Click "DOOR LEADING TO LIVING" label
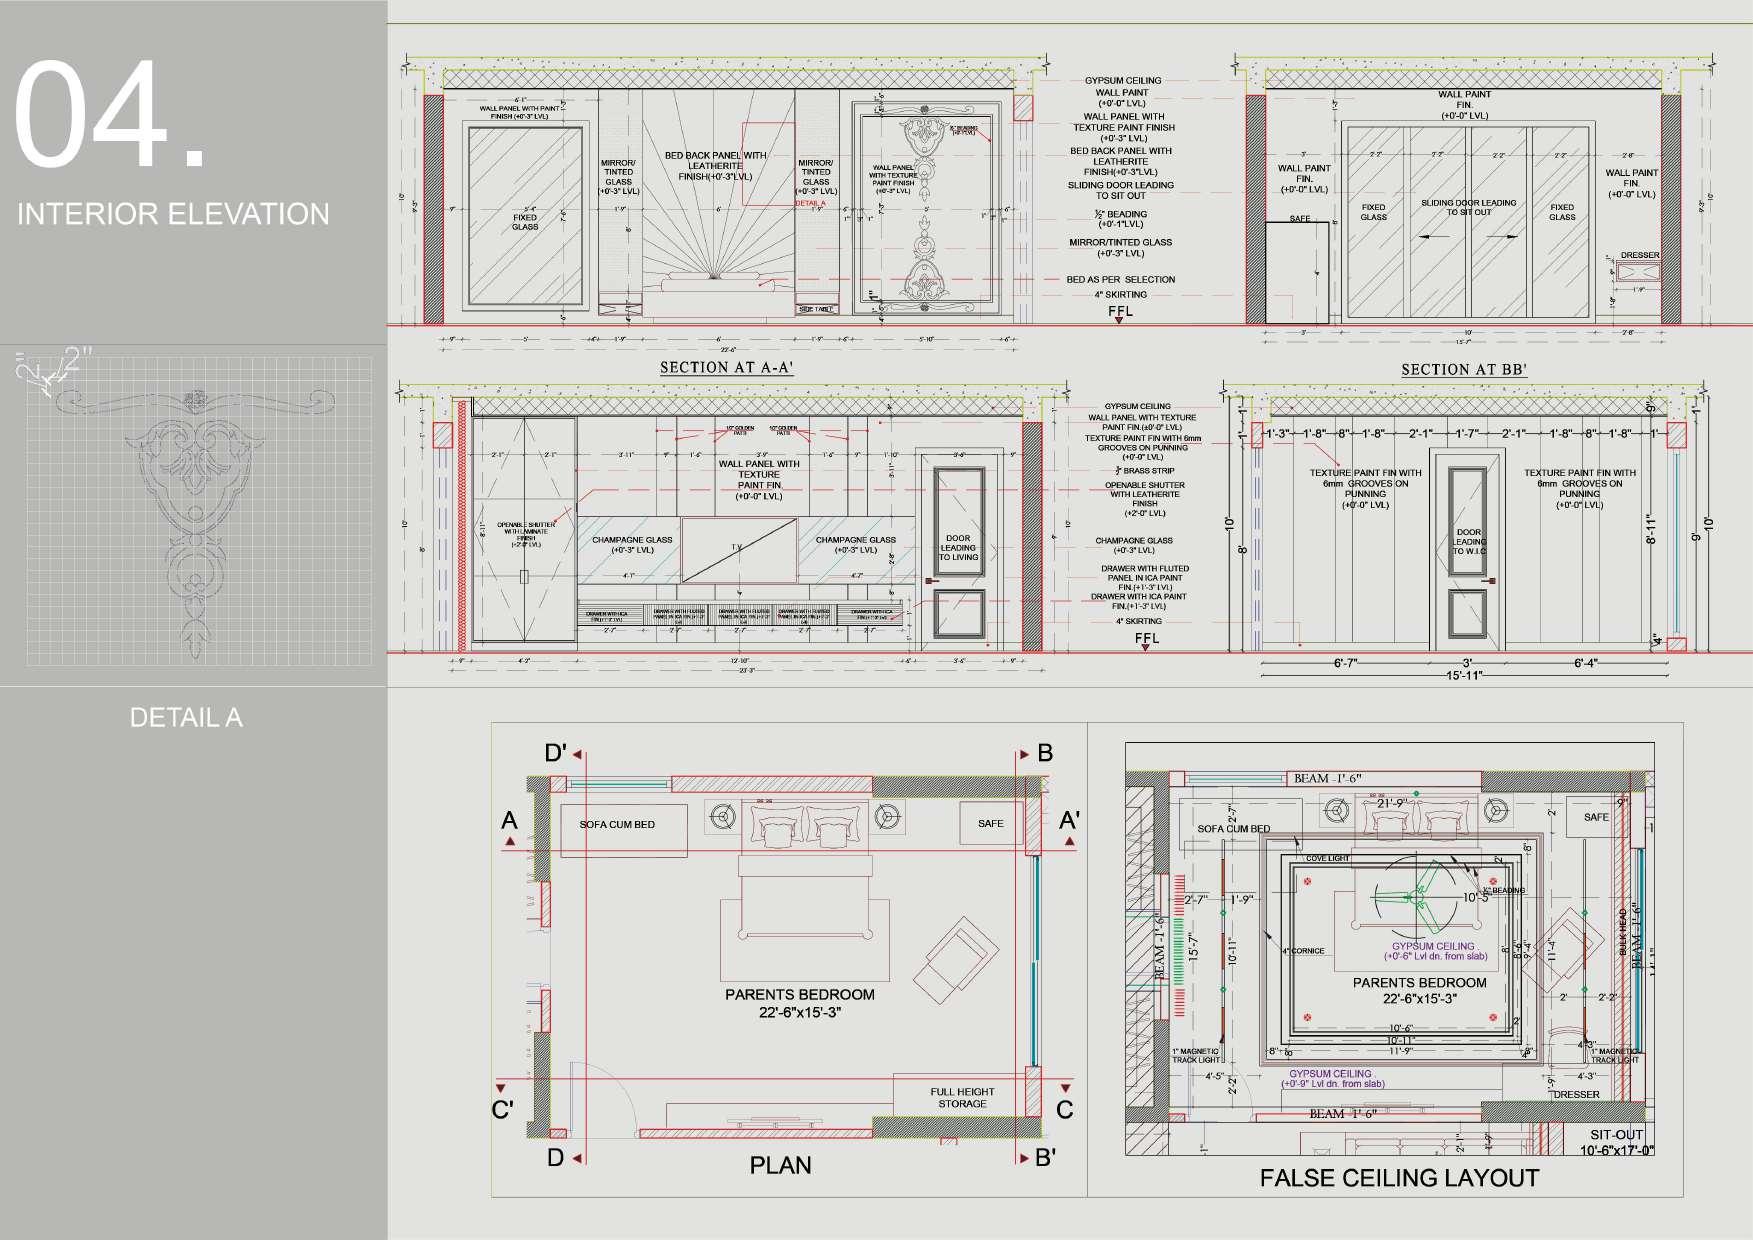Screen dimensions: 1753x1240 tap(958, 548)
